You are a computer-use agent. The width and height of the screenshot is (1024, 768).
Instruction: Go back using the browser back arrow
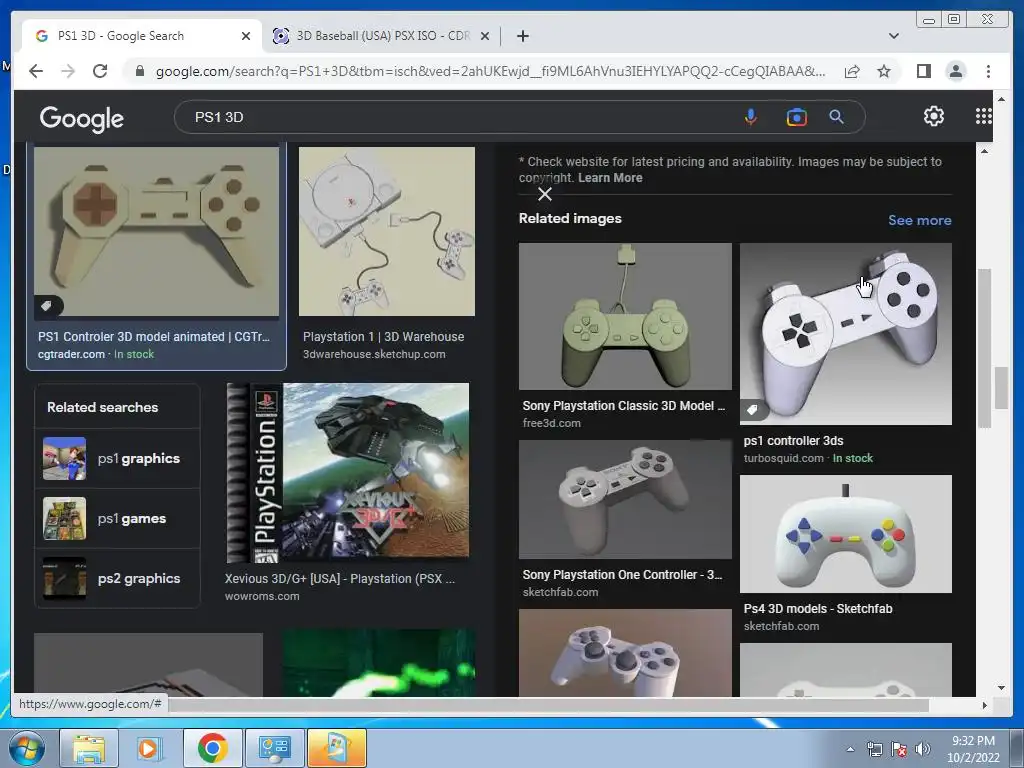pos(36,71)
